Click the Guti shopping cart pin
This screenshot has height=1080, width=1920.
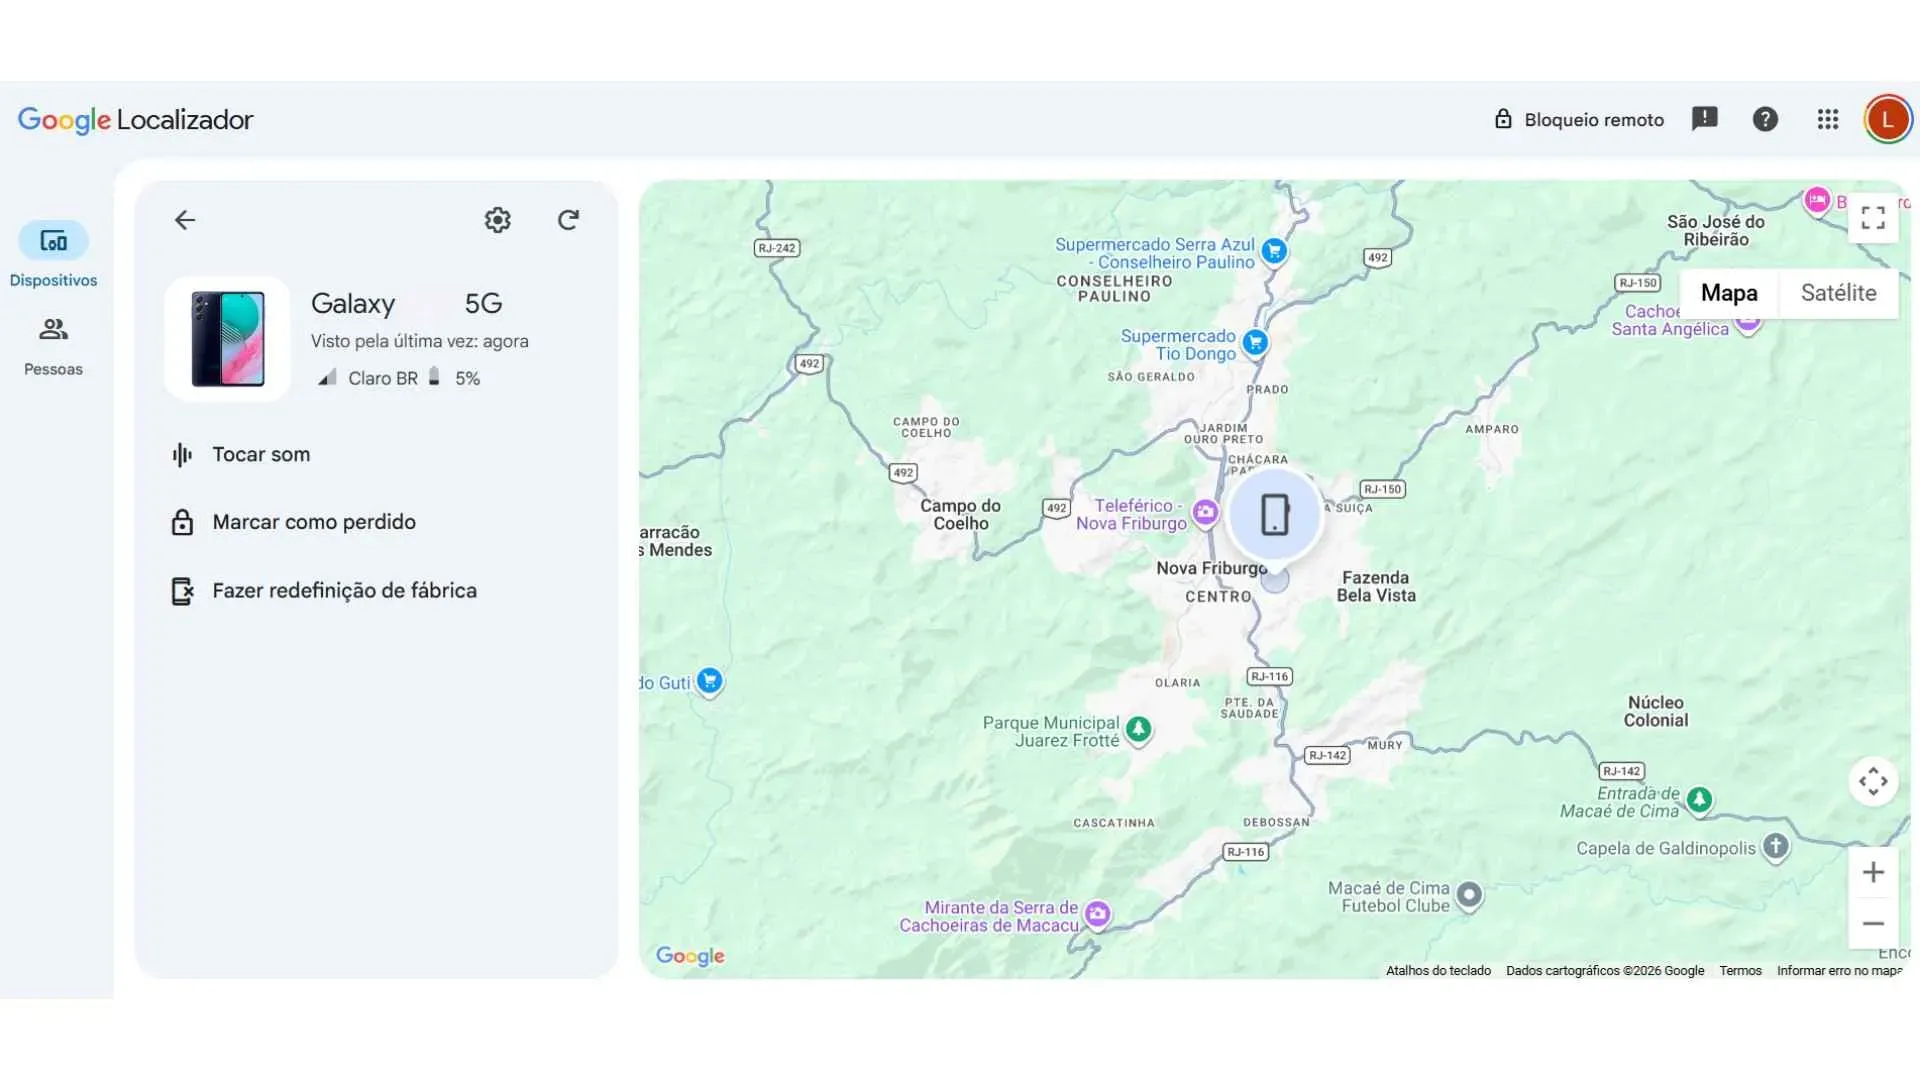click(x=709, y=682)
